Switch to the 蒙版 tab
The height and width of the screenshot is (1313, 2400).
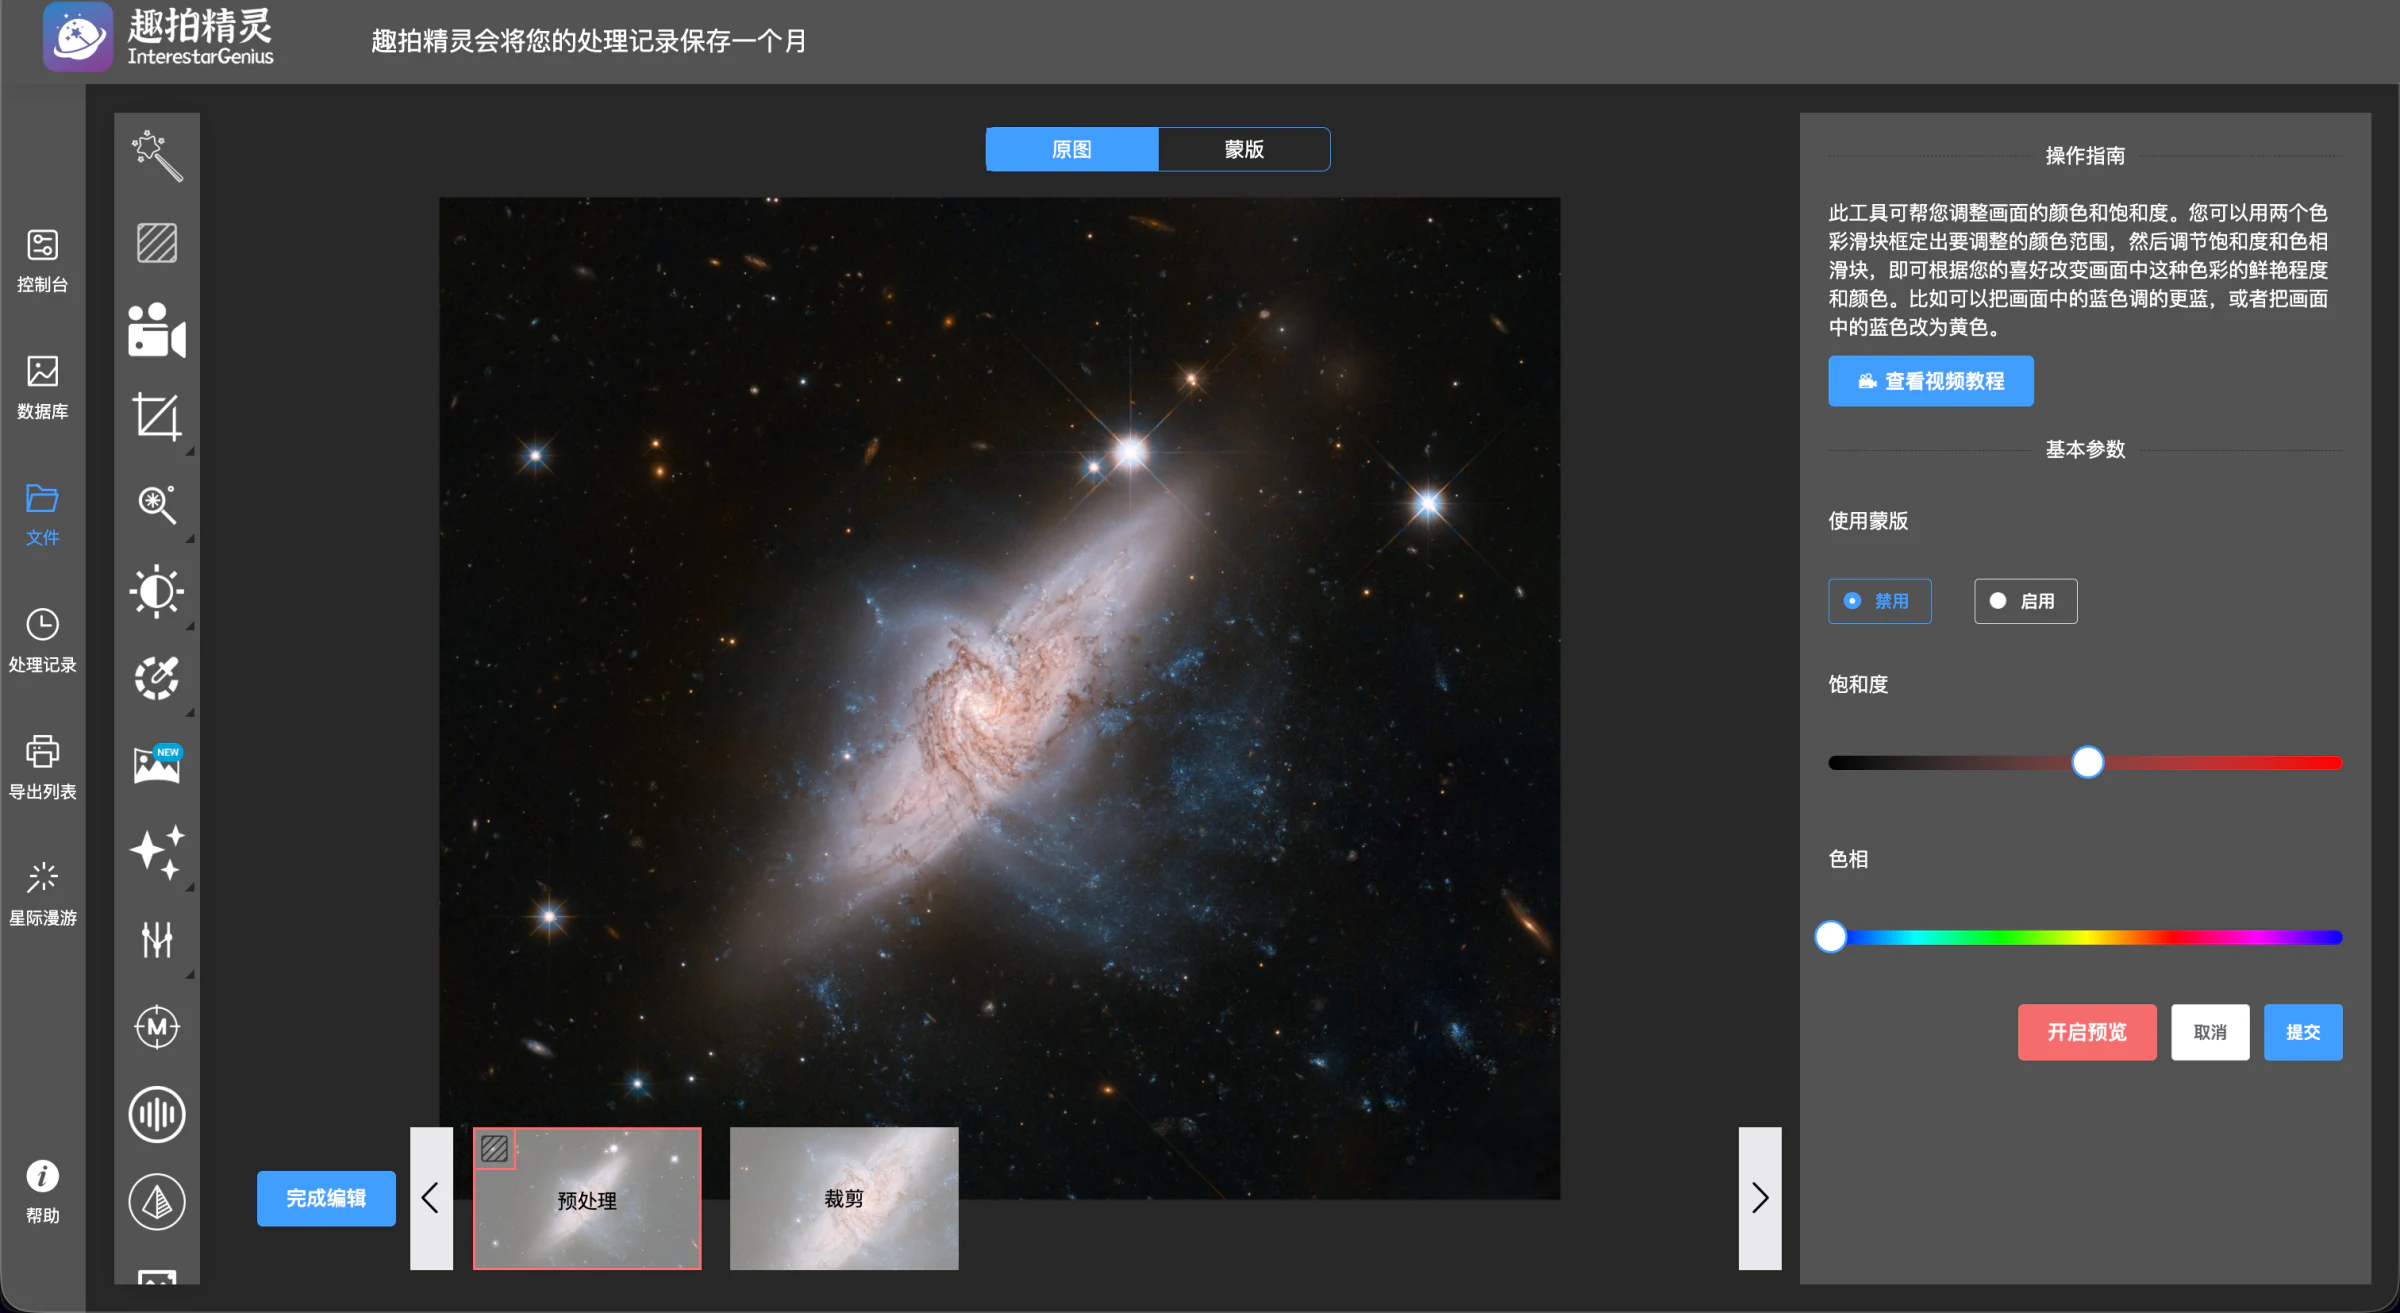pyautogui.click(x=1244, y=149)
